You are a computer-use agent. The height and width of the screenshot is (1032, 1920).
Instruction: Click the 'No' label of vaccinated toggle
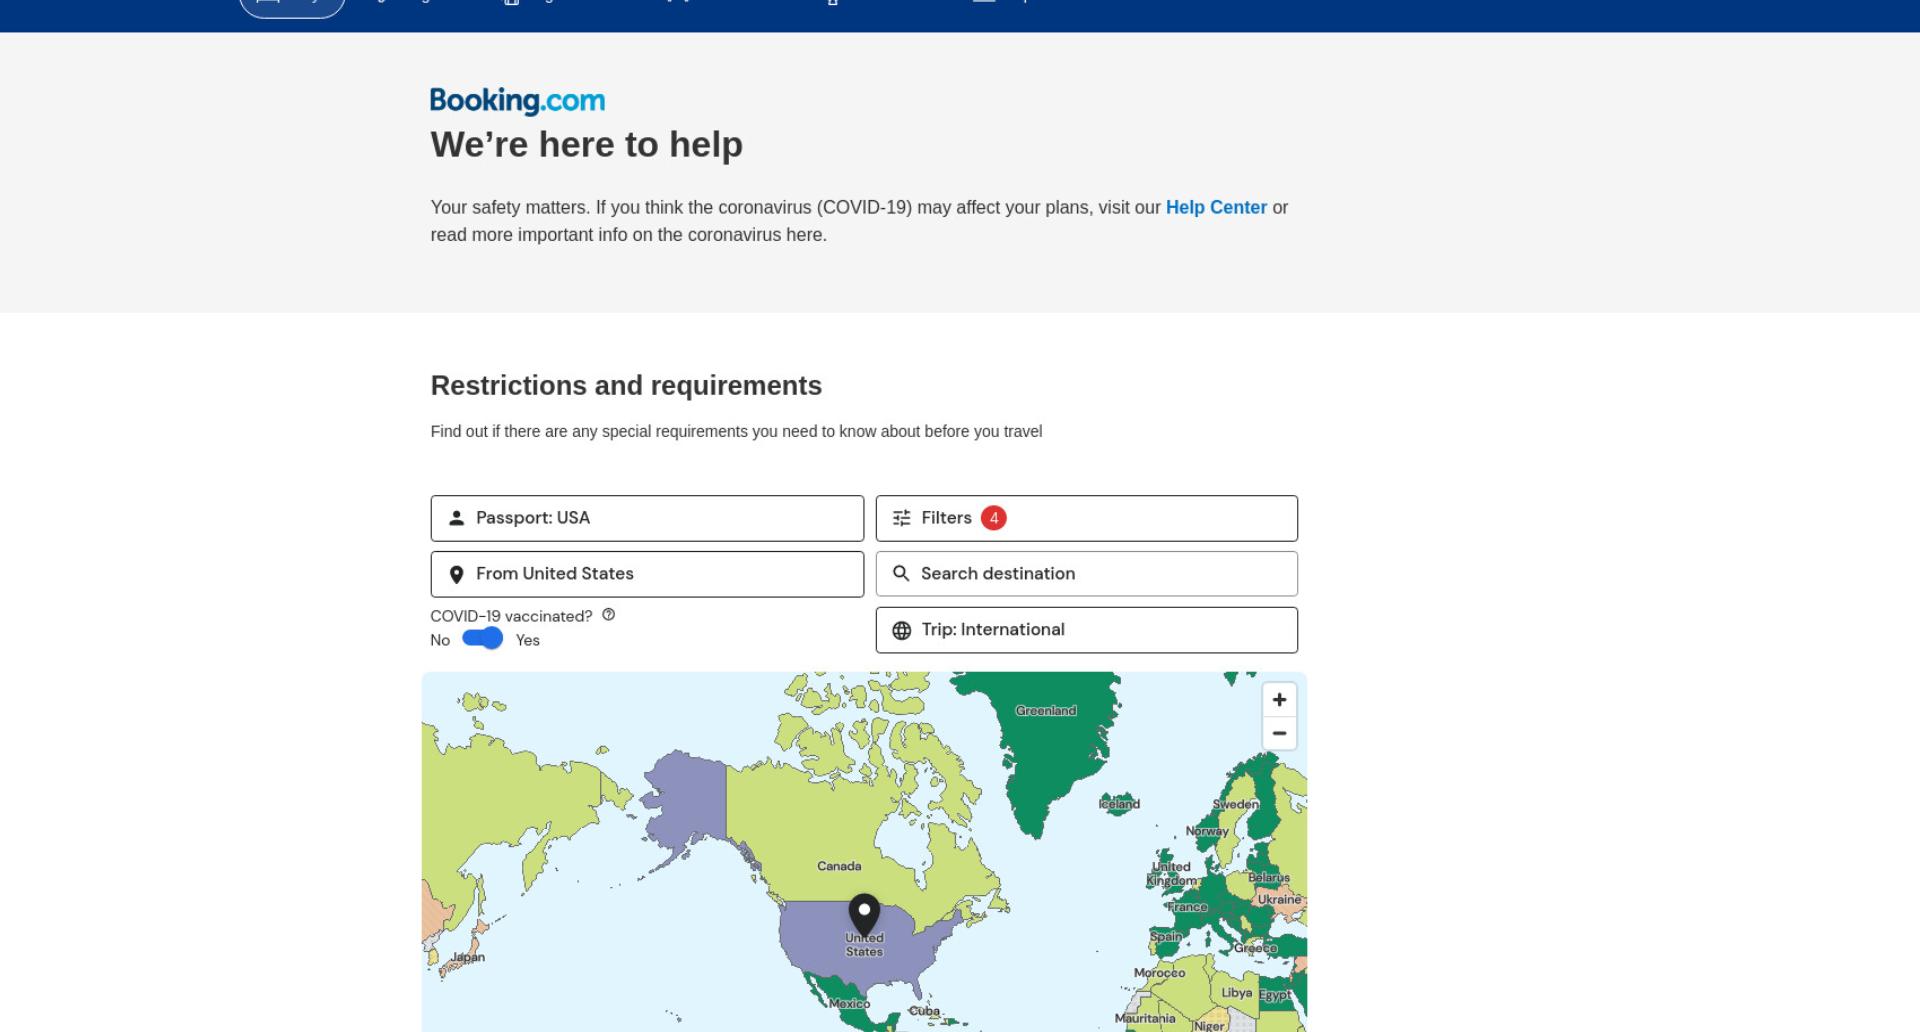(440, 640)
